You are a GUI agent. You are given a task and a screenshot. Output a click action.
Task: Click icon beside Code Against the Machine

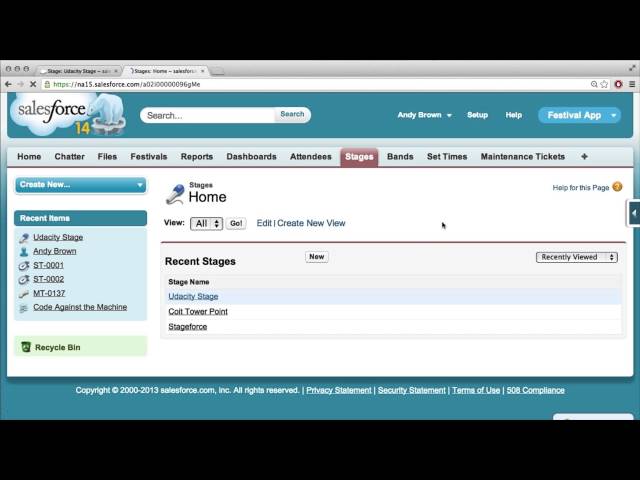pyautogui.click(x=24, y=308)
